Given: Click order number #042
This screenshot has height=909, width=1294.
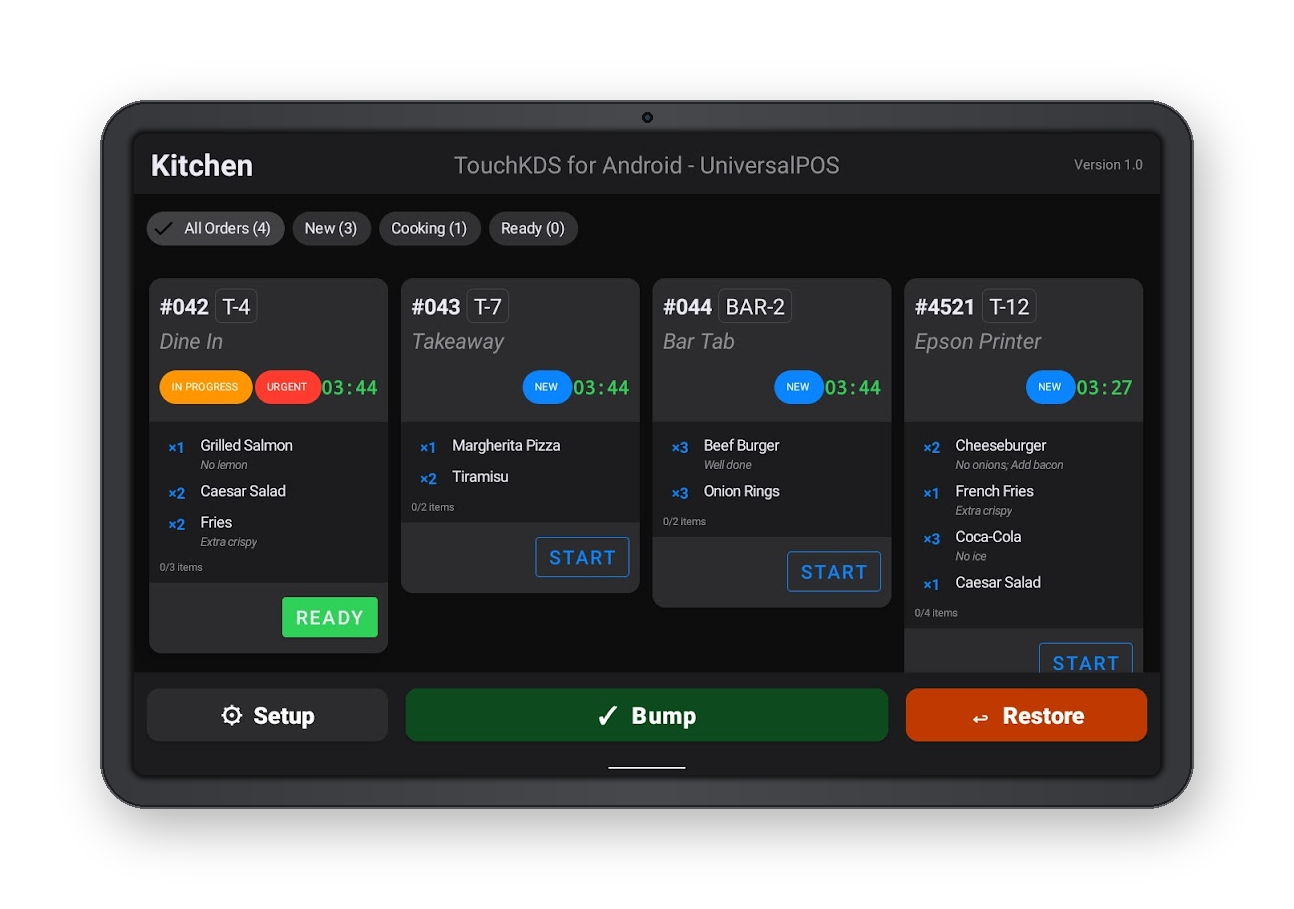Looking at the screenshot, I should [x=184, y=307].
